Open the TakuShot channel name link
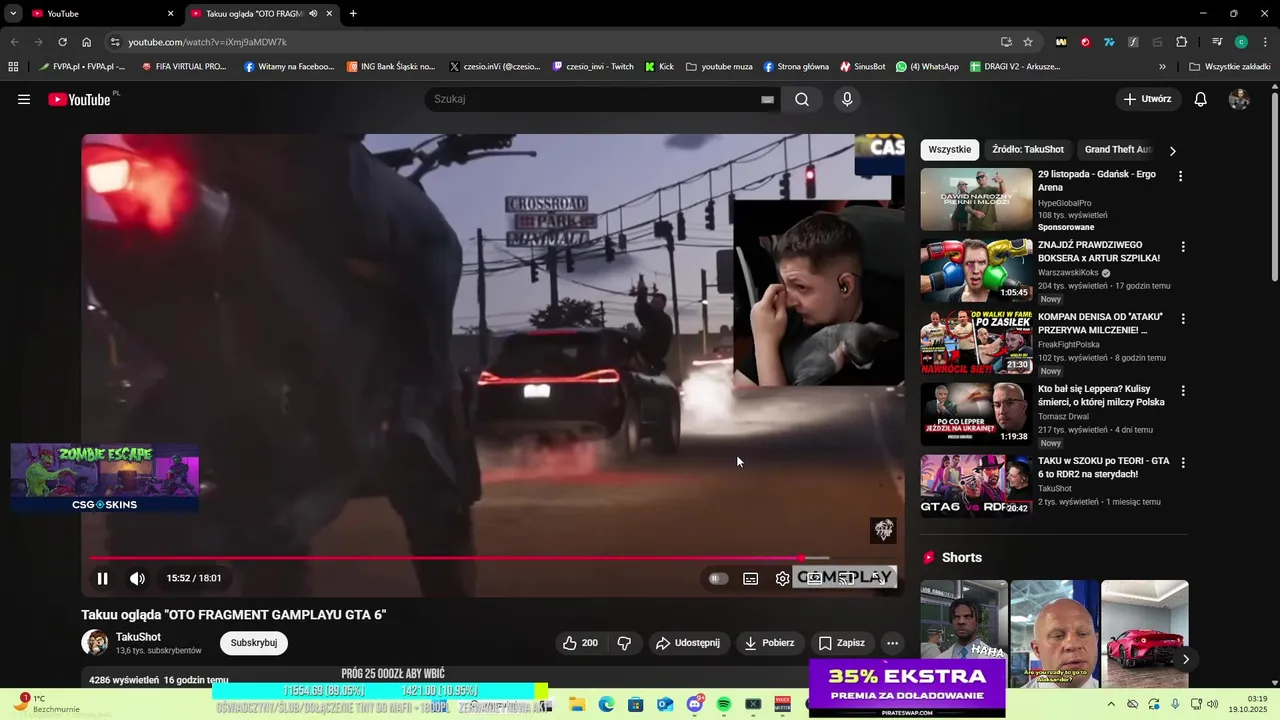The height and width of the screenshot is (720, 1280). (138, 637)
